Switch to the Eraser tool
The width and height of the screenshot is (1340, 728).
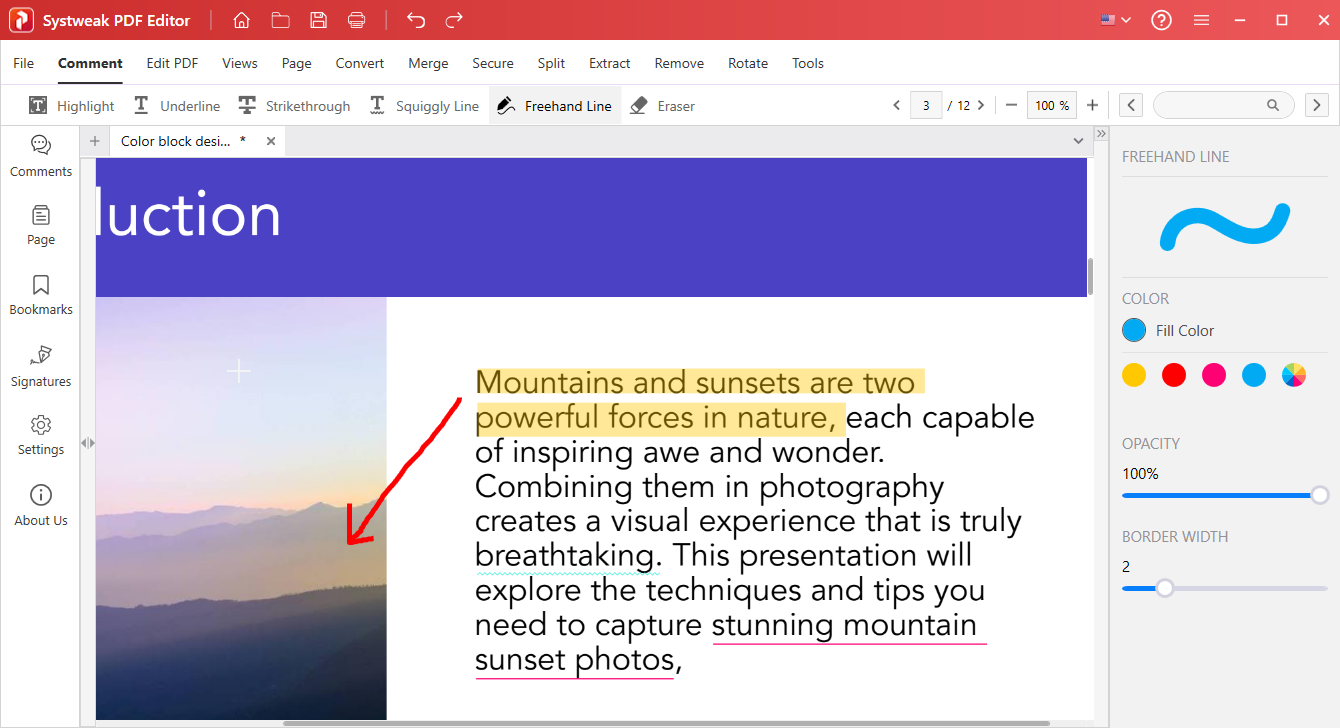661,105
